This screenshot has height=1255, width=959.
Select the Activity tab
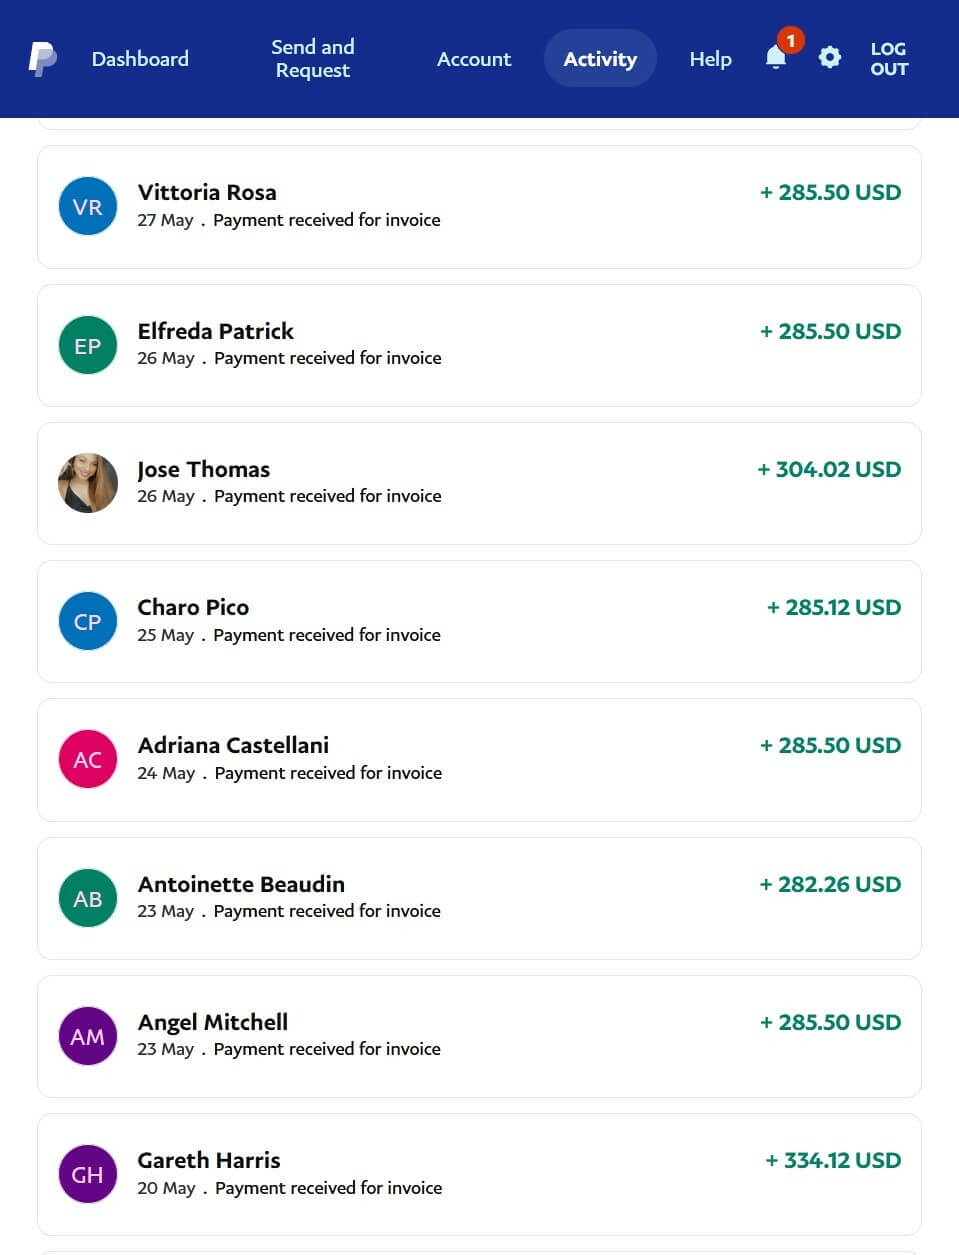600,59
